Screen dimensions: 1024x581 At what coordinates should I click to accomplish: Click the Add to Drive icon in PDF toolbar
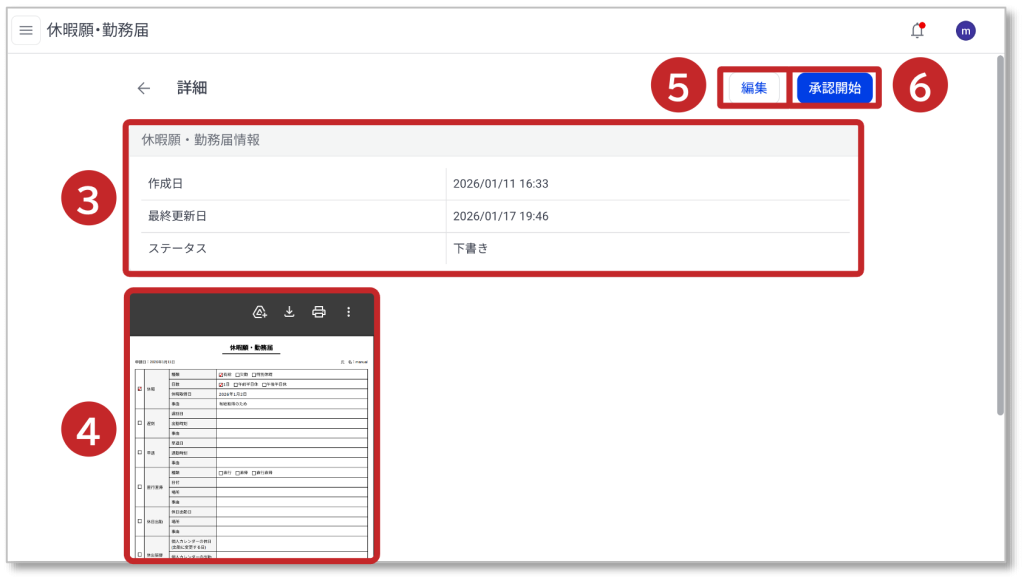[260, 312]
